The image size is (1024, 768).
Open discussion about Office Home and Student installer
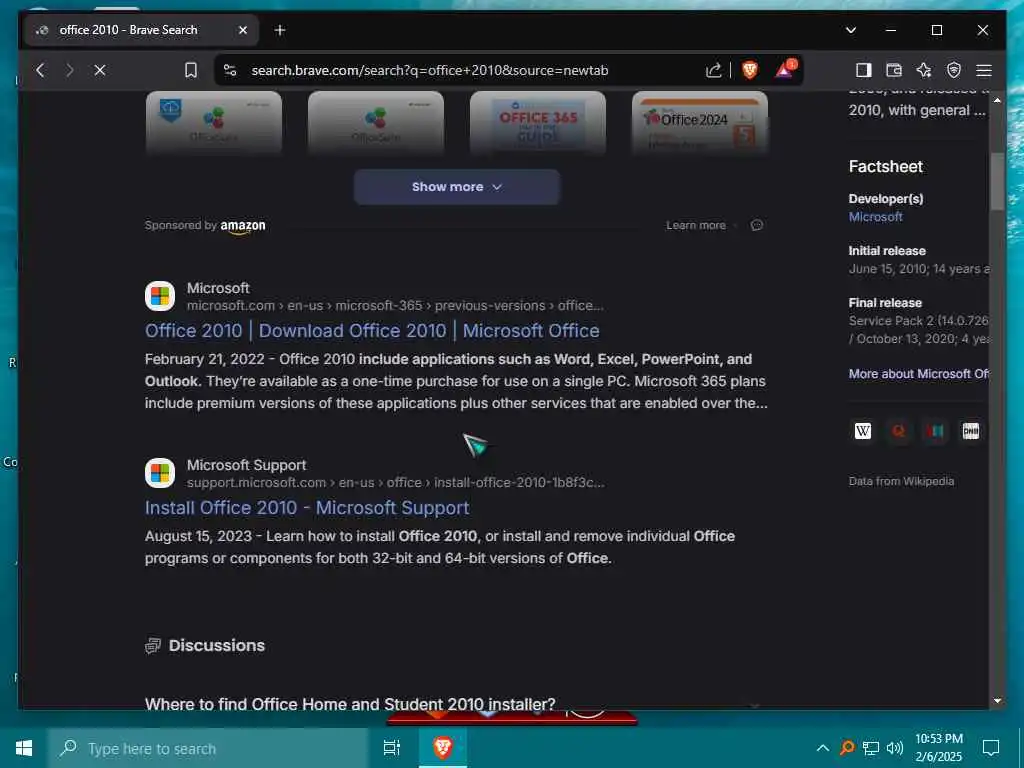coord(350,703)
